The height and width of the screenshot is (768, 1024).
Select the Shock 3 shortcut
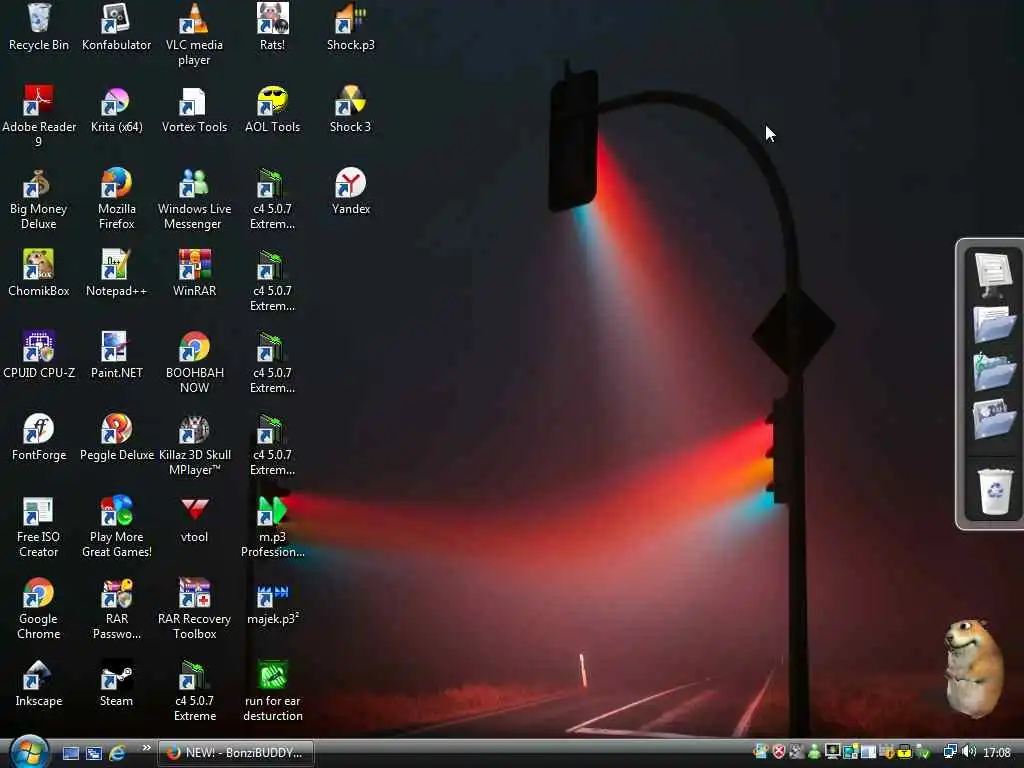tap(351, 110)
